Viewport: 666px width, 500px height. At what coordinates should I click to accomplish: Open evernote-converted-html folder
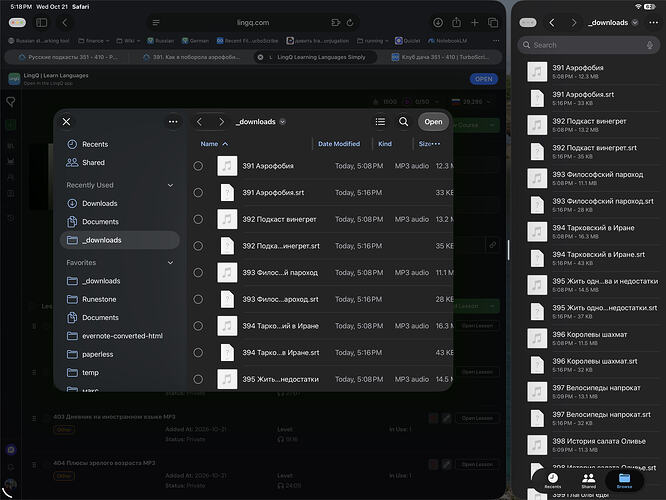pos(119,336)
